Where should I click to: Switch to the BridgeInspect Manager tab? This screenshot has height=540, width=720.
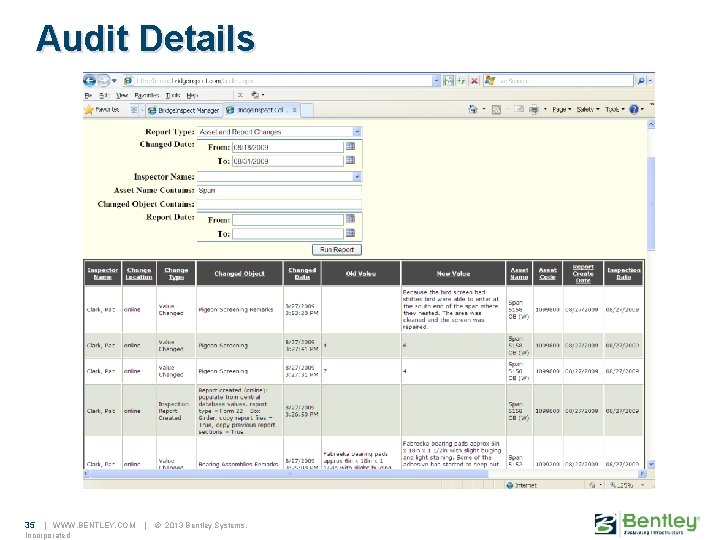184,110
